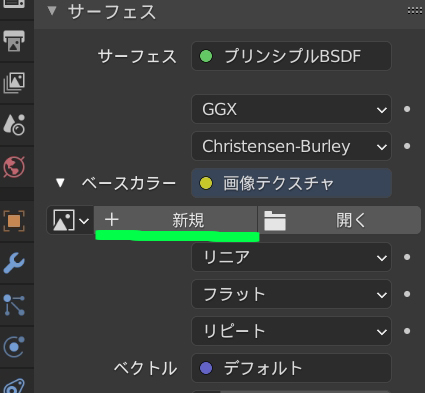Open the Physics properties tab icon
Image resolution: width=425 pixels, height=393 pixels.
tap(14, 347)
